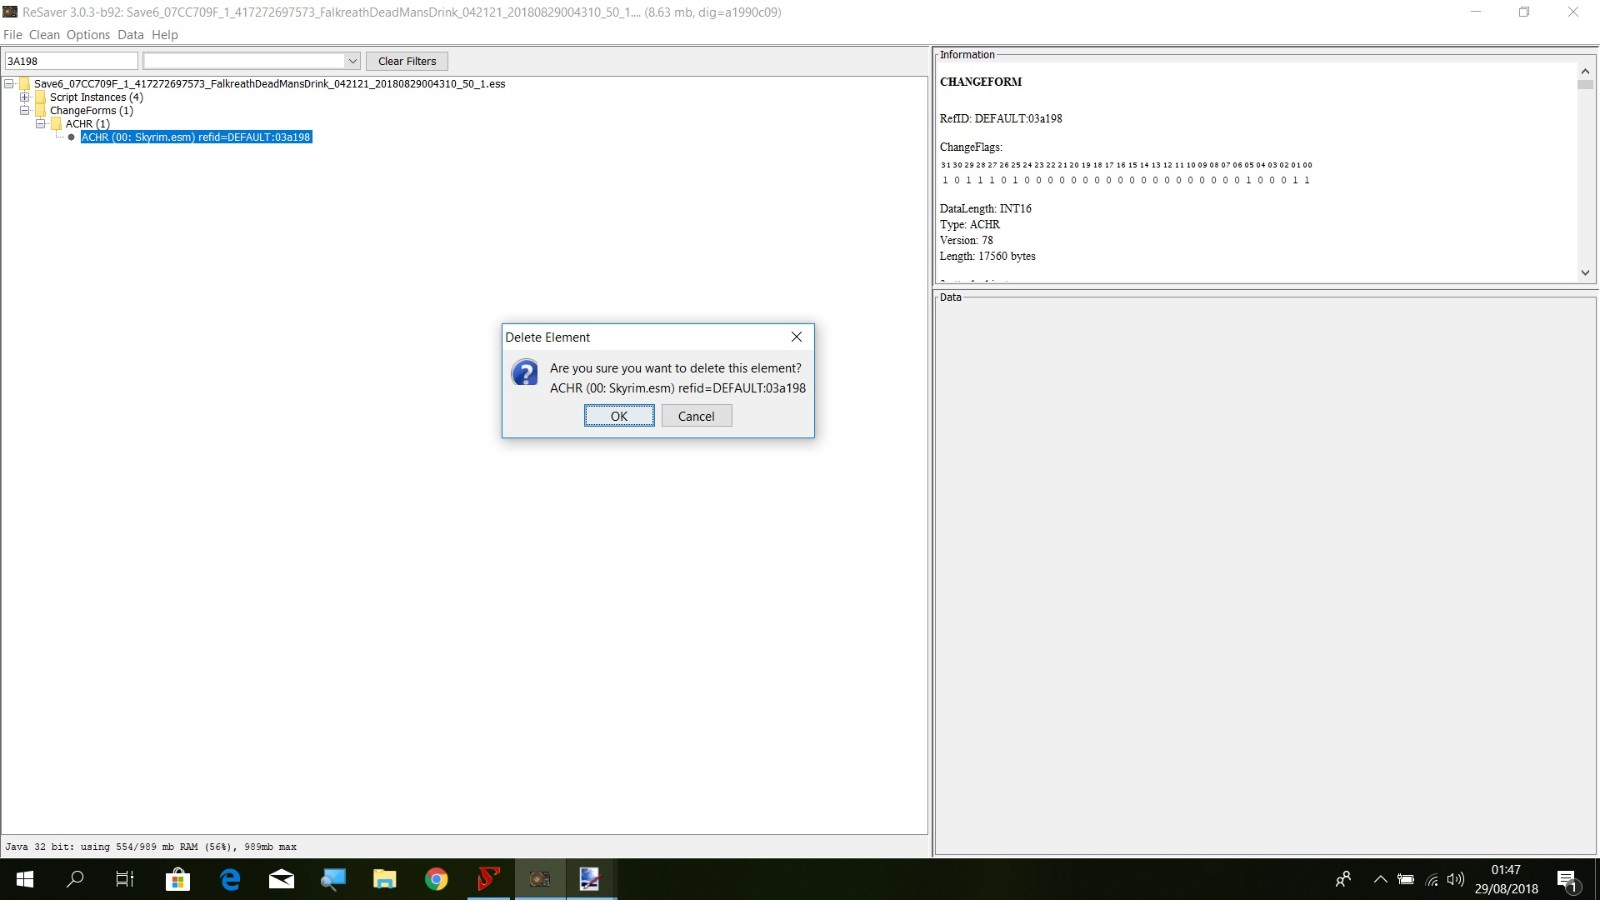Open File Explorer from the taskbar

(384, 879)
